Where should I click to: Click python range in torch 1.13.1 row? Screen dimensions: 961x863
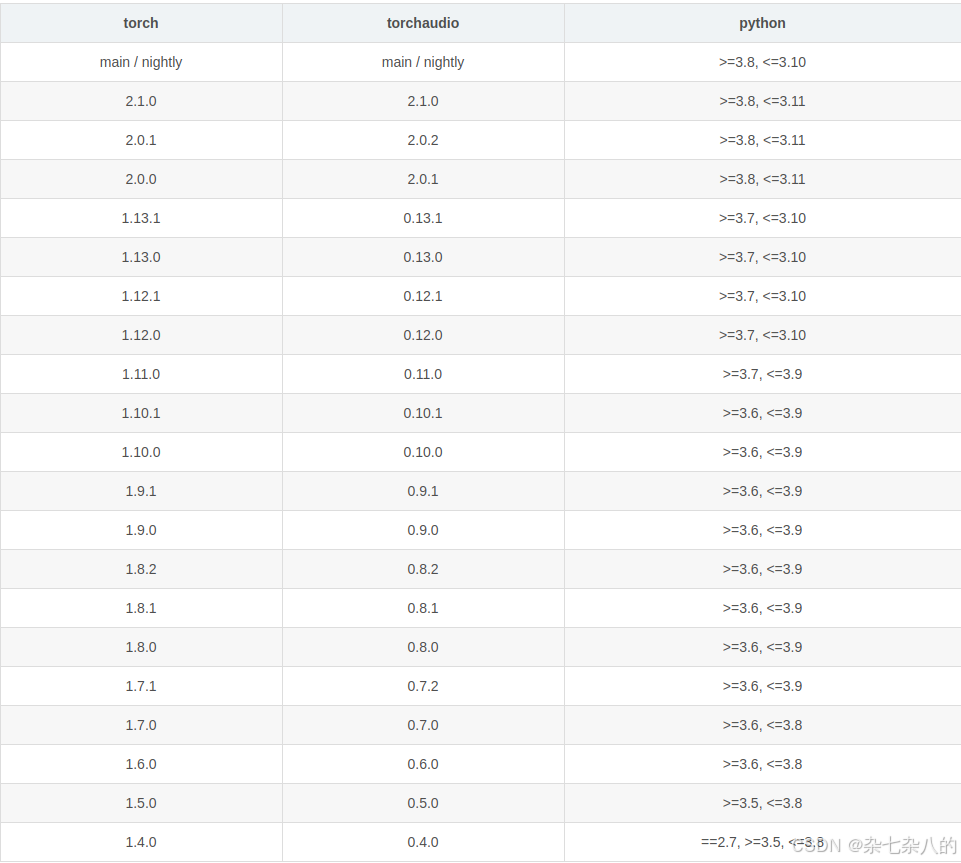click(762, 218)
